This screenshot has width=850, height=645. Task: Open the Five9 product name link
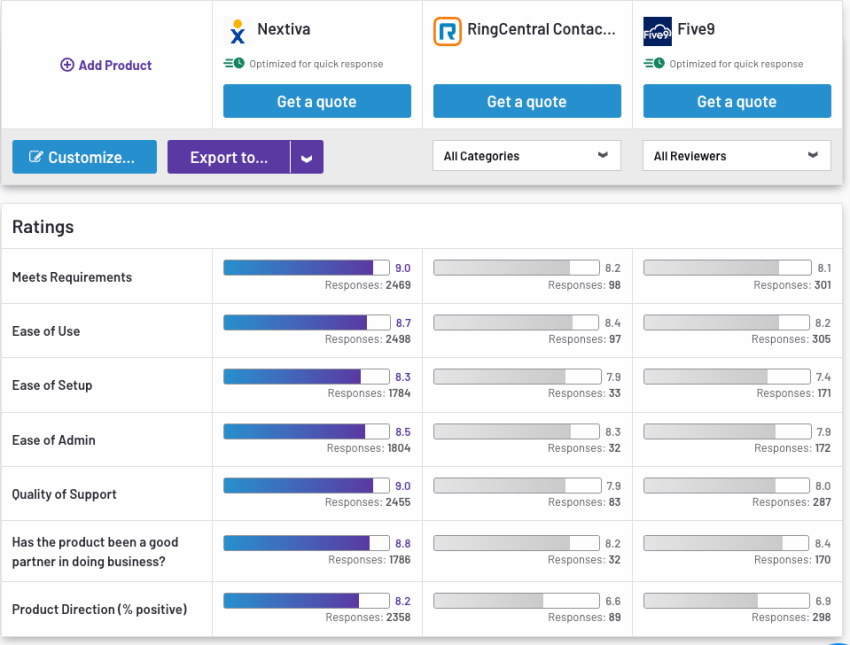click(x=696, y=29)
